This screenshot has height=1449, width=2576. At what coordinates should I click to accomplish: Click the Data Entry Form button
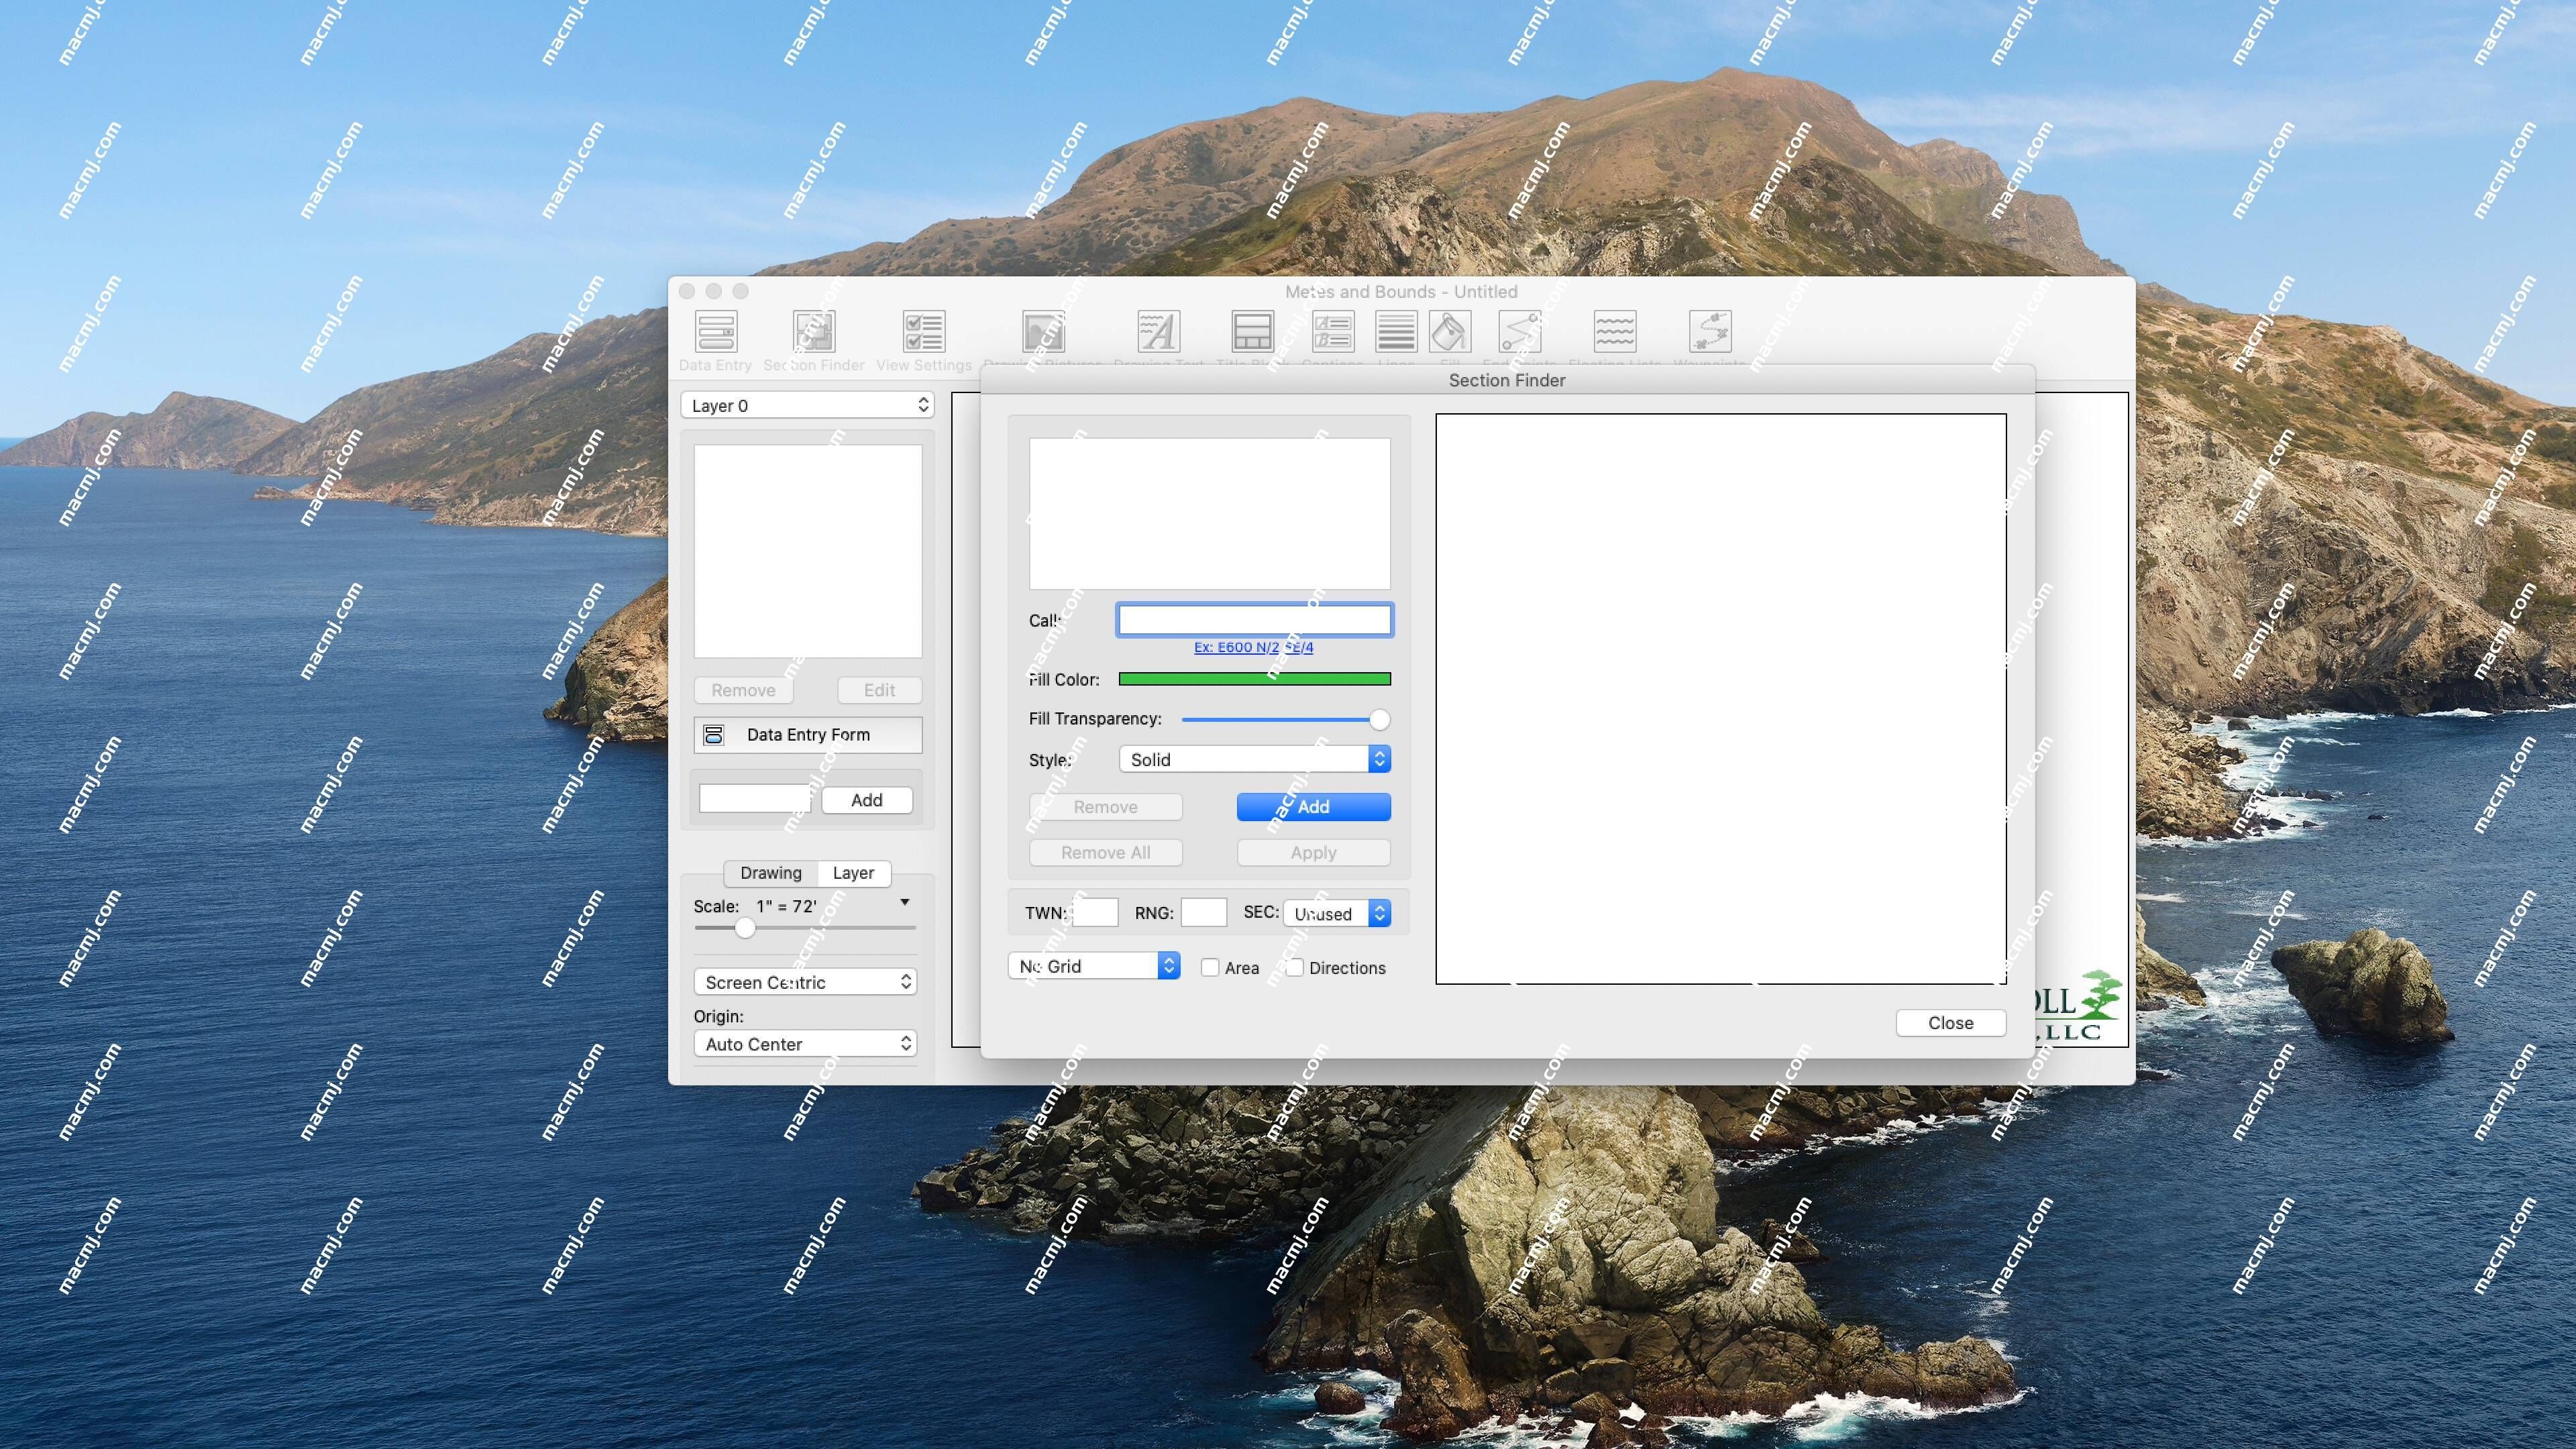807,735
